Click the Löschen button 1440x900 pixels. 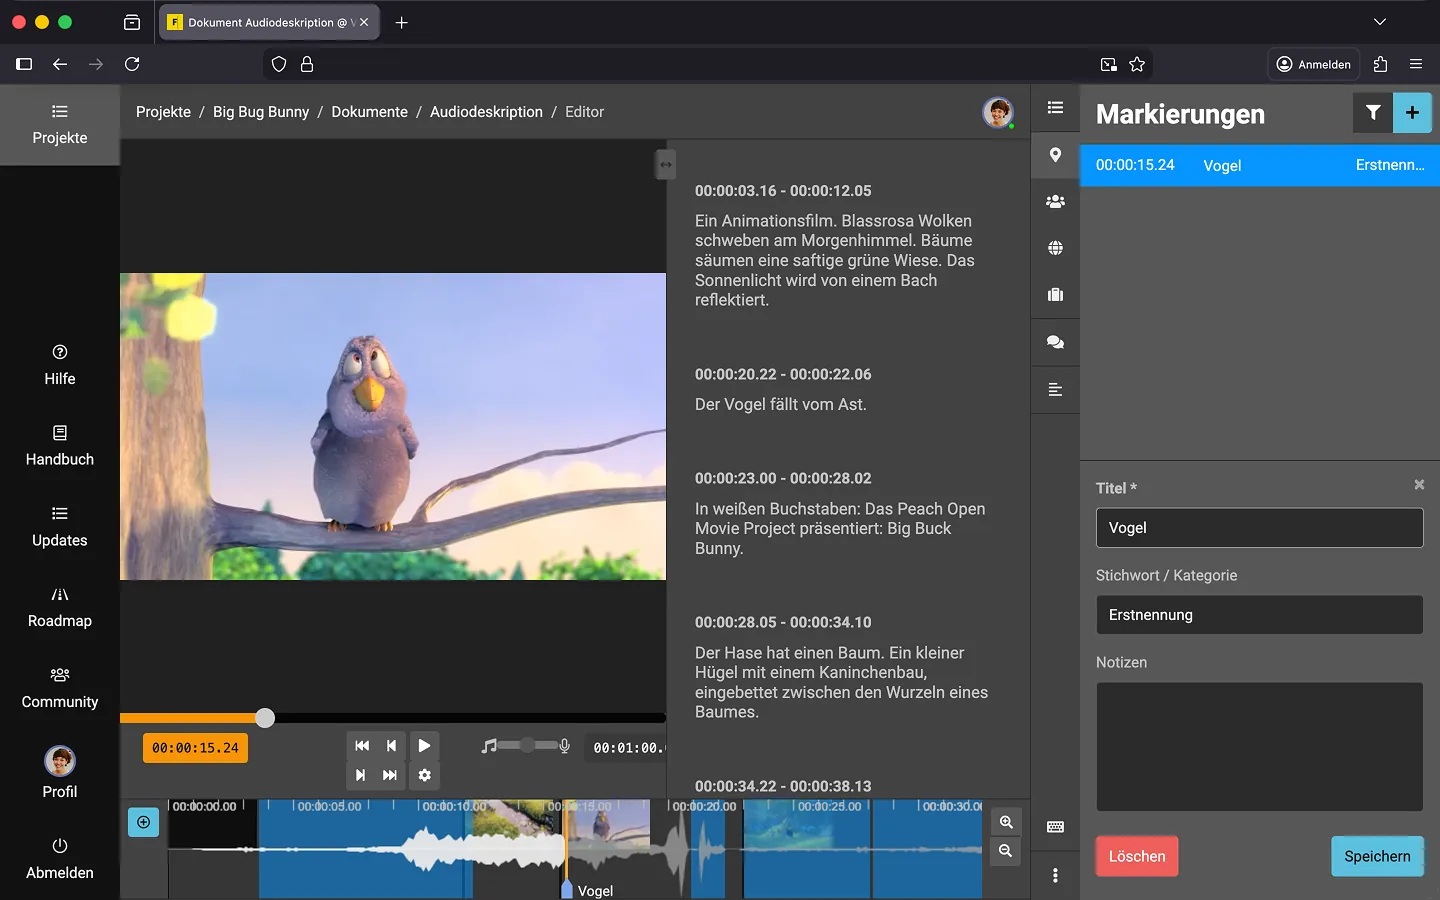1137,856
